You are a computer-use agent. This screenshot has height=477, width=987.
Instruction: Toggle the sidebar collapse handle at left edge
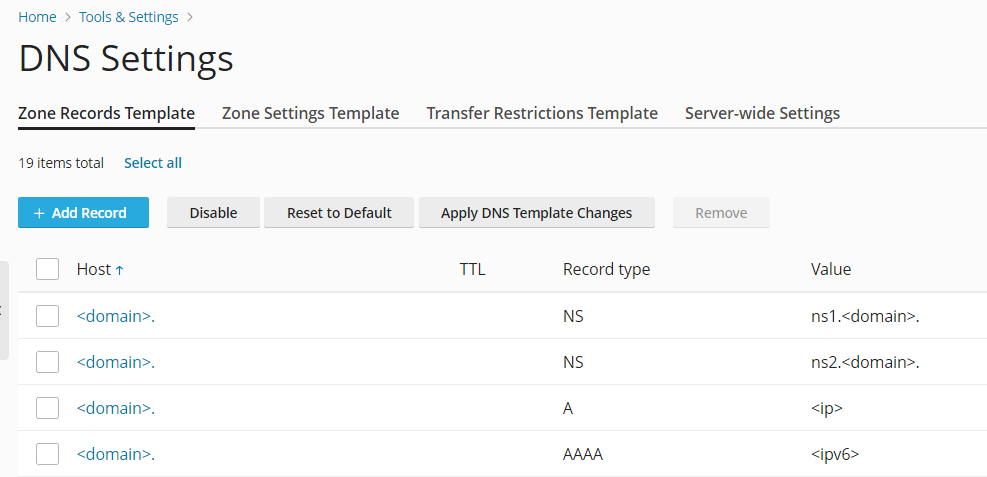[4, 310]
